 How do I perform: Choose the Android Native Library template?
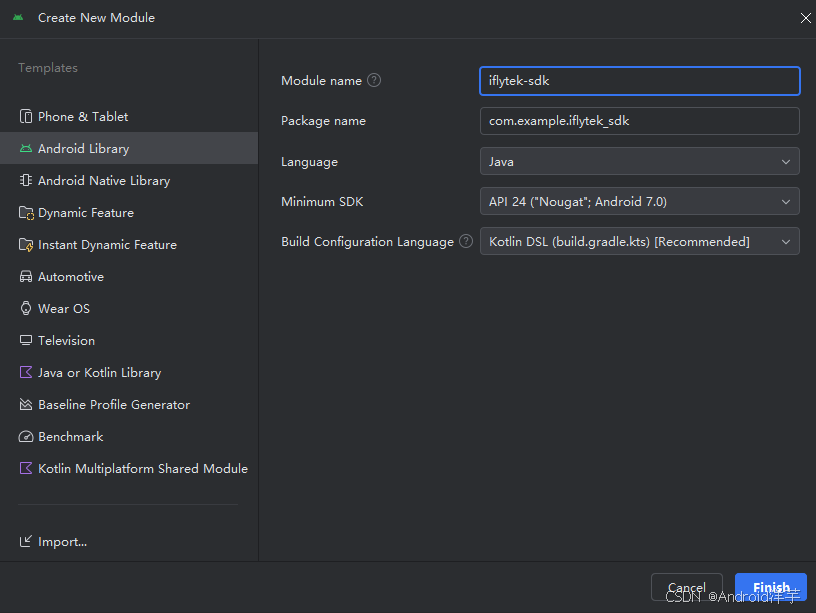pyautogui.click(x=129, y=181)
